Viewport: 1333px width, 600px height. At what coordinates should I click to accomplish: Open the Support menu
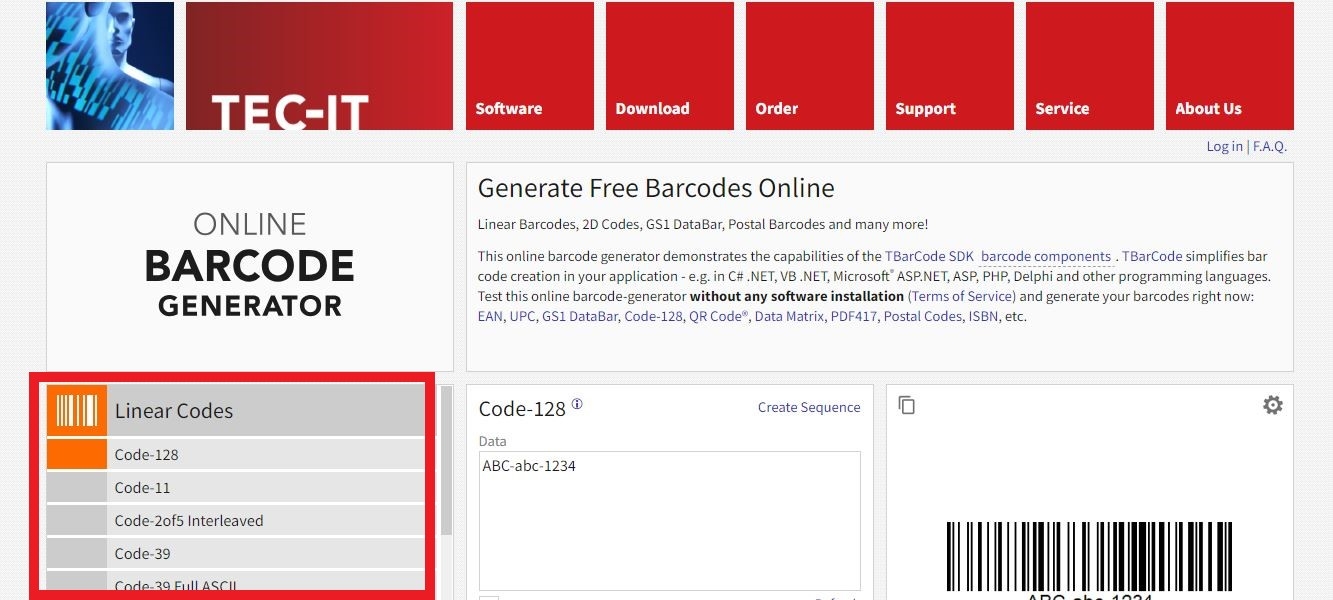[950, 66]
